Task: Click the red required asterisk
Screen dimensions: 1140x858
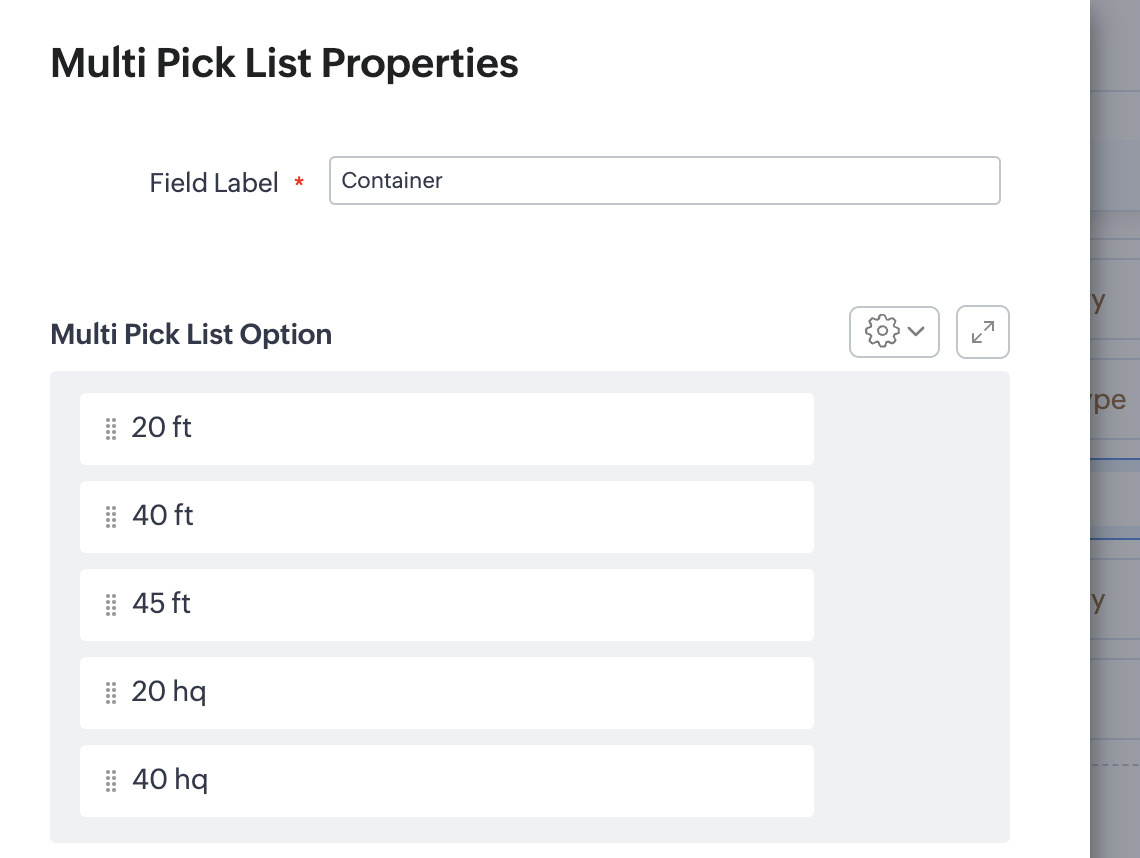Action: pos(299,182)
